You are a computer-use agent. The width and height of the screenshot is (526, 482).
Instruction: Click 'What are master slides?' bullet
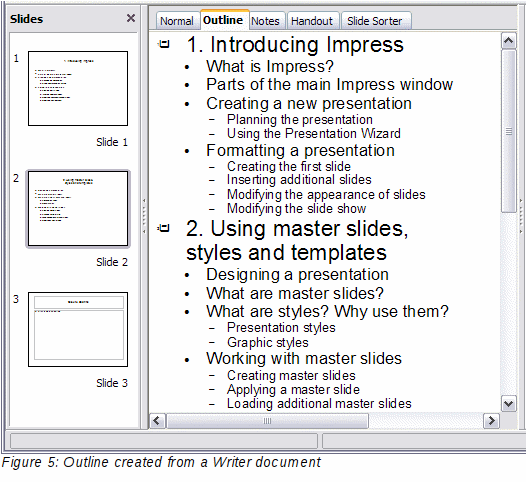295,293
